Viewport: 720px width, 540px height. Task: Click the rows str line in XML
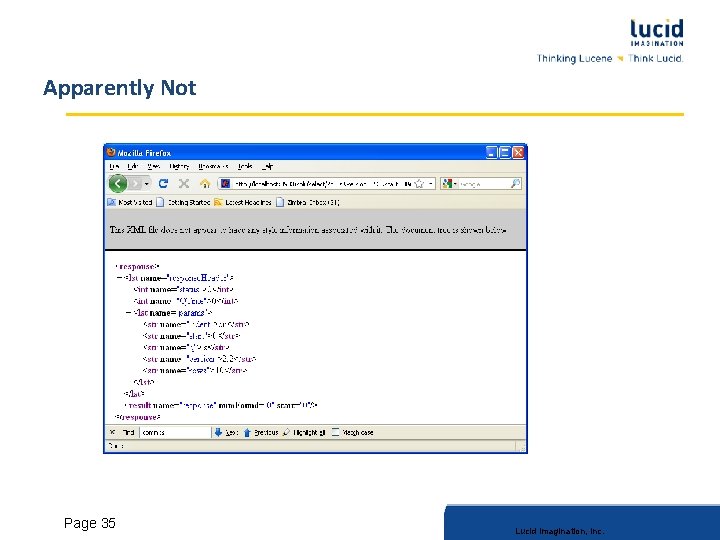coord(195,370)
